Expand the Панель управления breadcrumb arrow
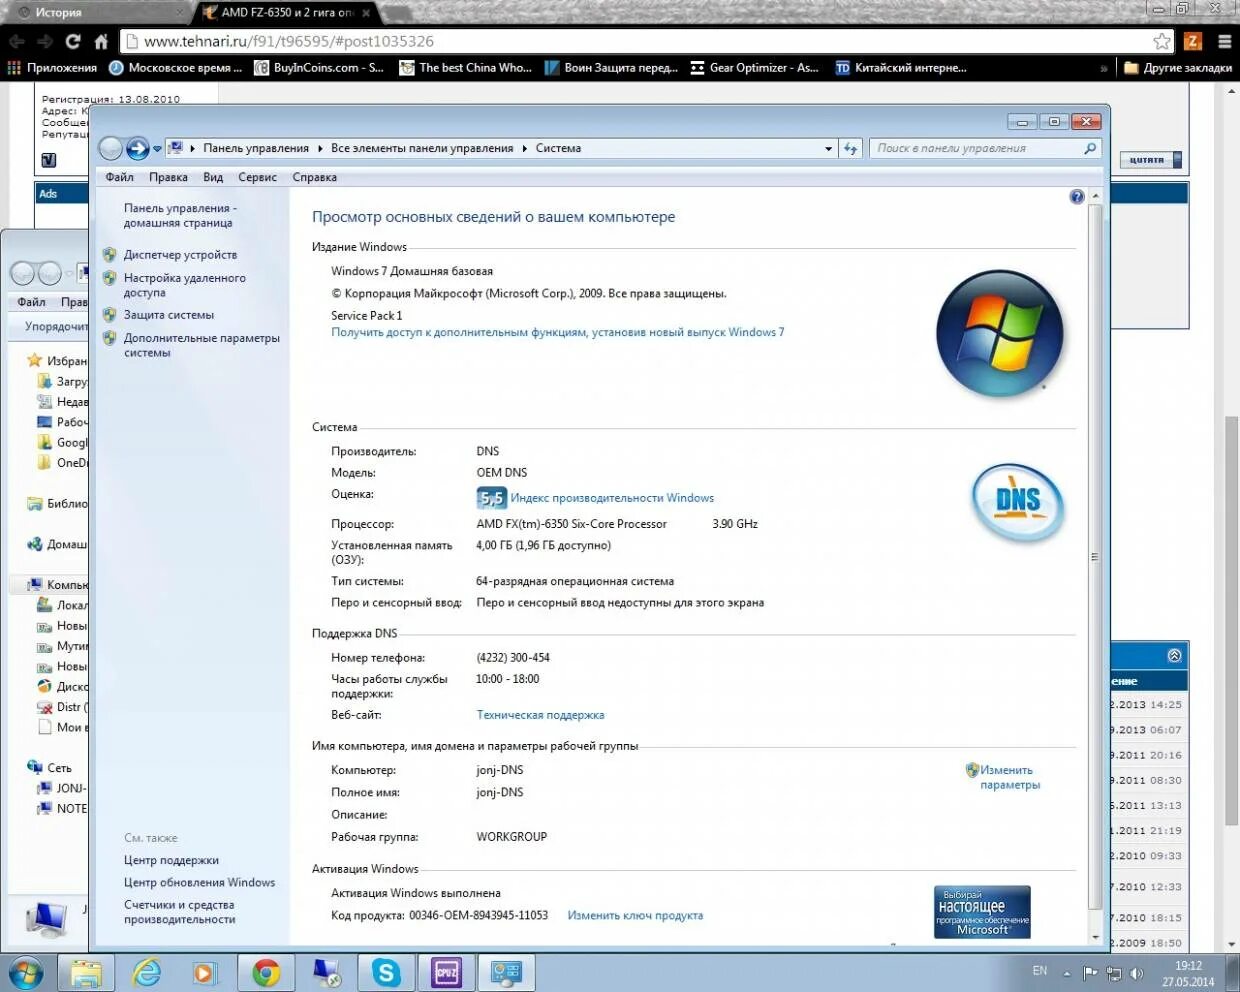The image size is (1240, 992). click(x=320, y=148)
